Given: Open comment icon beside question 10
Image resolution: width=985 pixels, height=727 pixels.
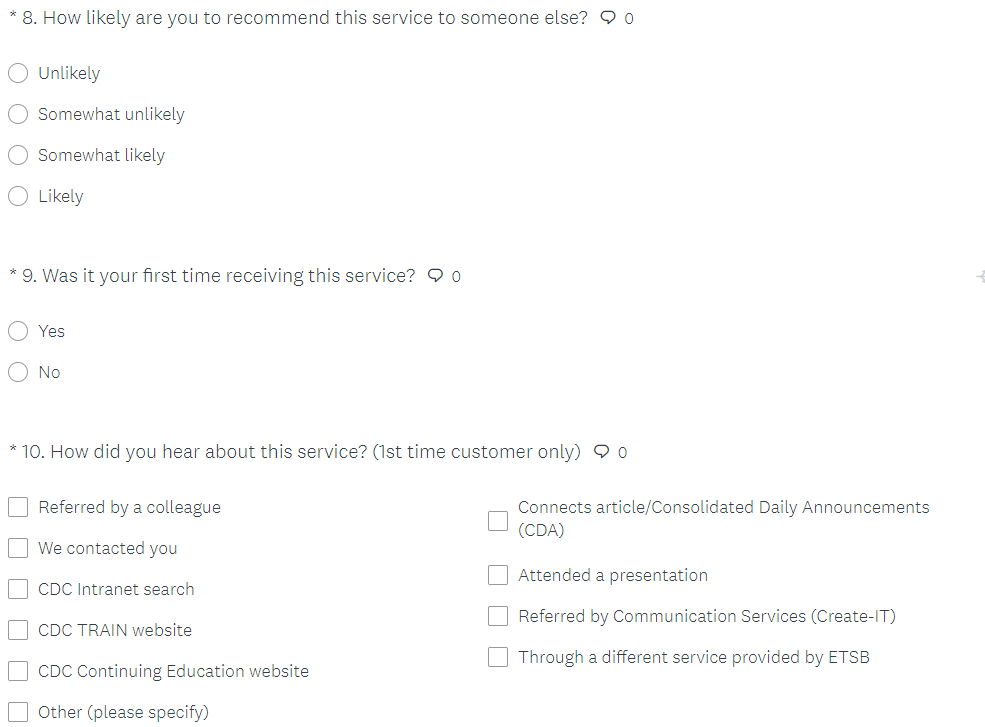Looking at the screenshot, I should click(601, 452).
